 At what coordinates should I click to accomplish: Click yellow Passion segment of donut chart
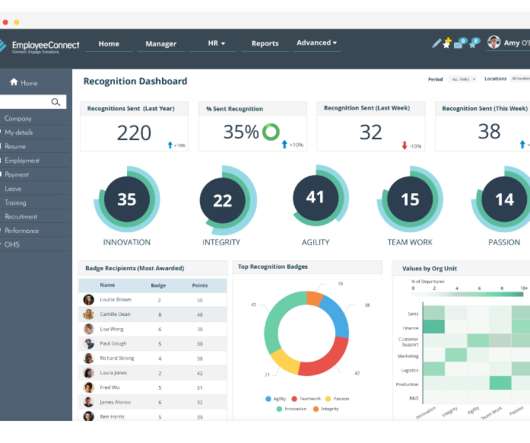[285, 362]
